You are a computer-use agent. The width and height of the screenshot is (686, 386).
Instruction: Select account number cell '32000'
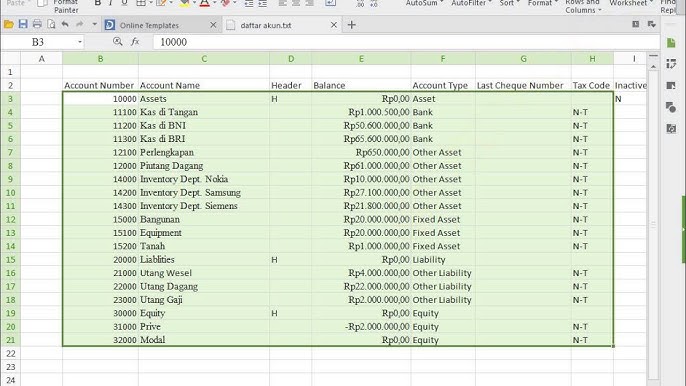pos(100,340)
